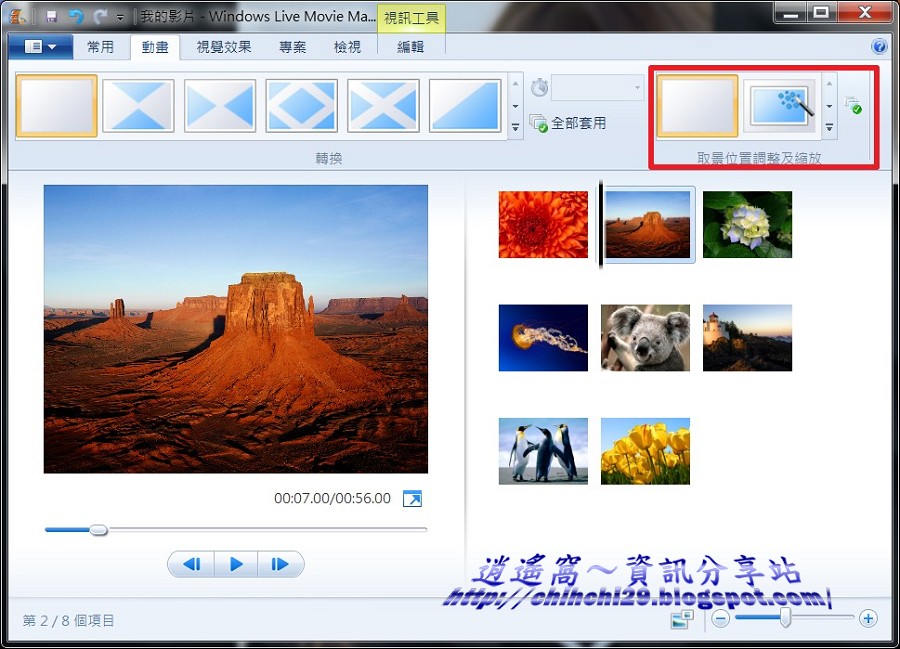Apply the bowtie horizontal transition
This screenshot has height=649, width=900.
220,106
